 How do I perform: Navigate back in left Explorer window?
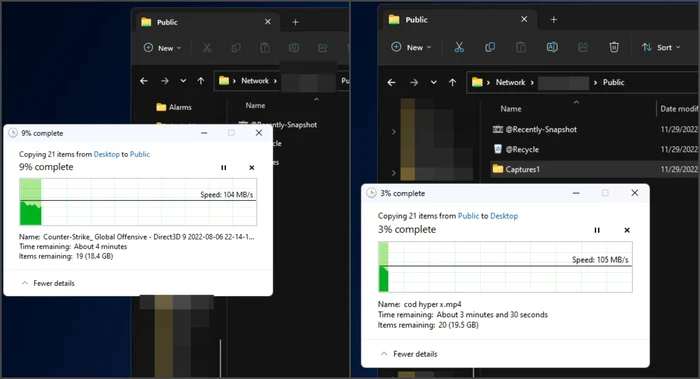click(144, 81)
